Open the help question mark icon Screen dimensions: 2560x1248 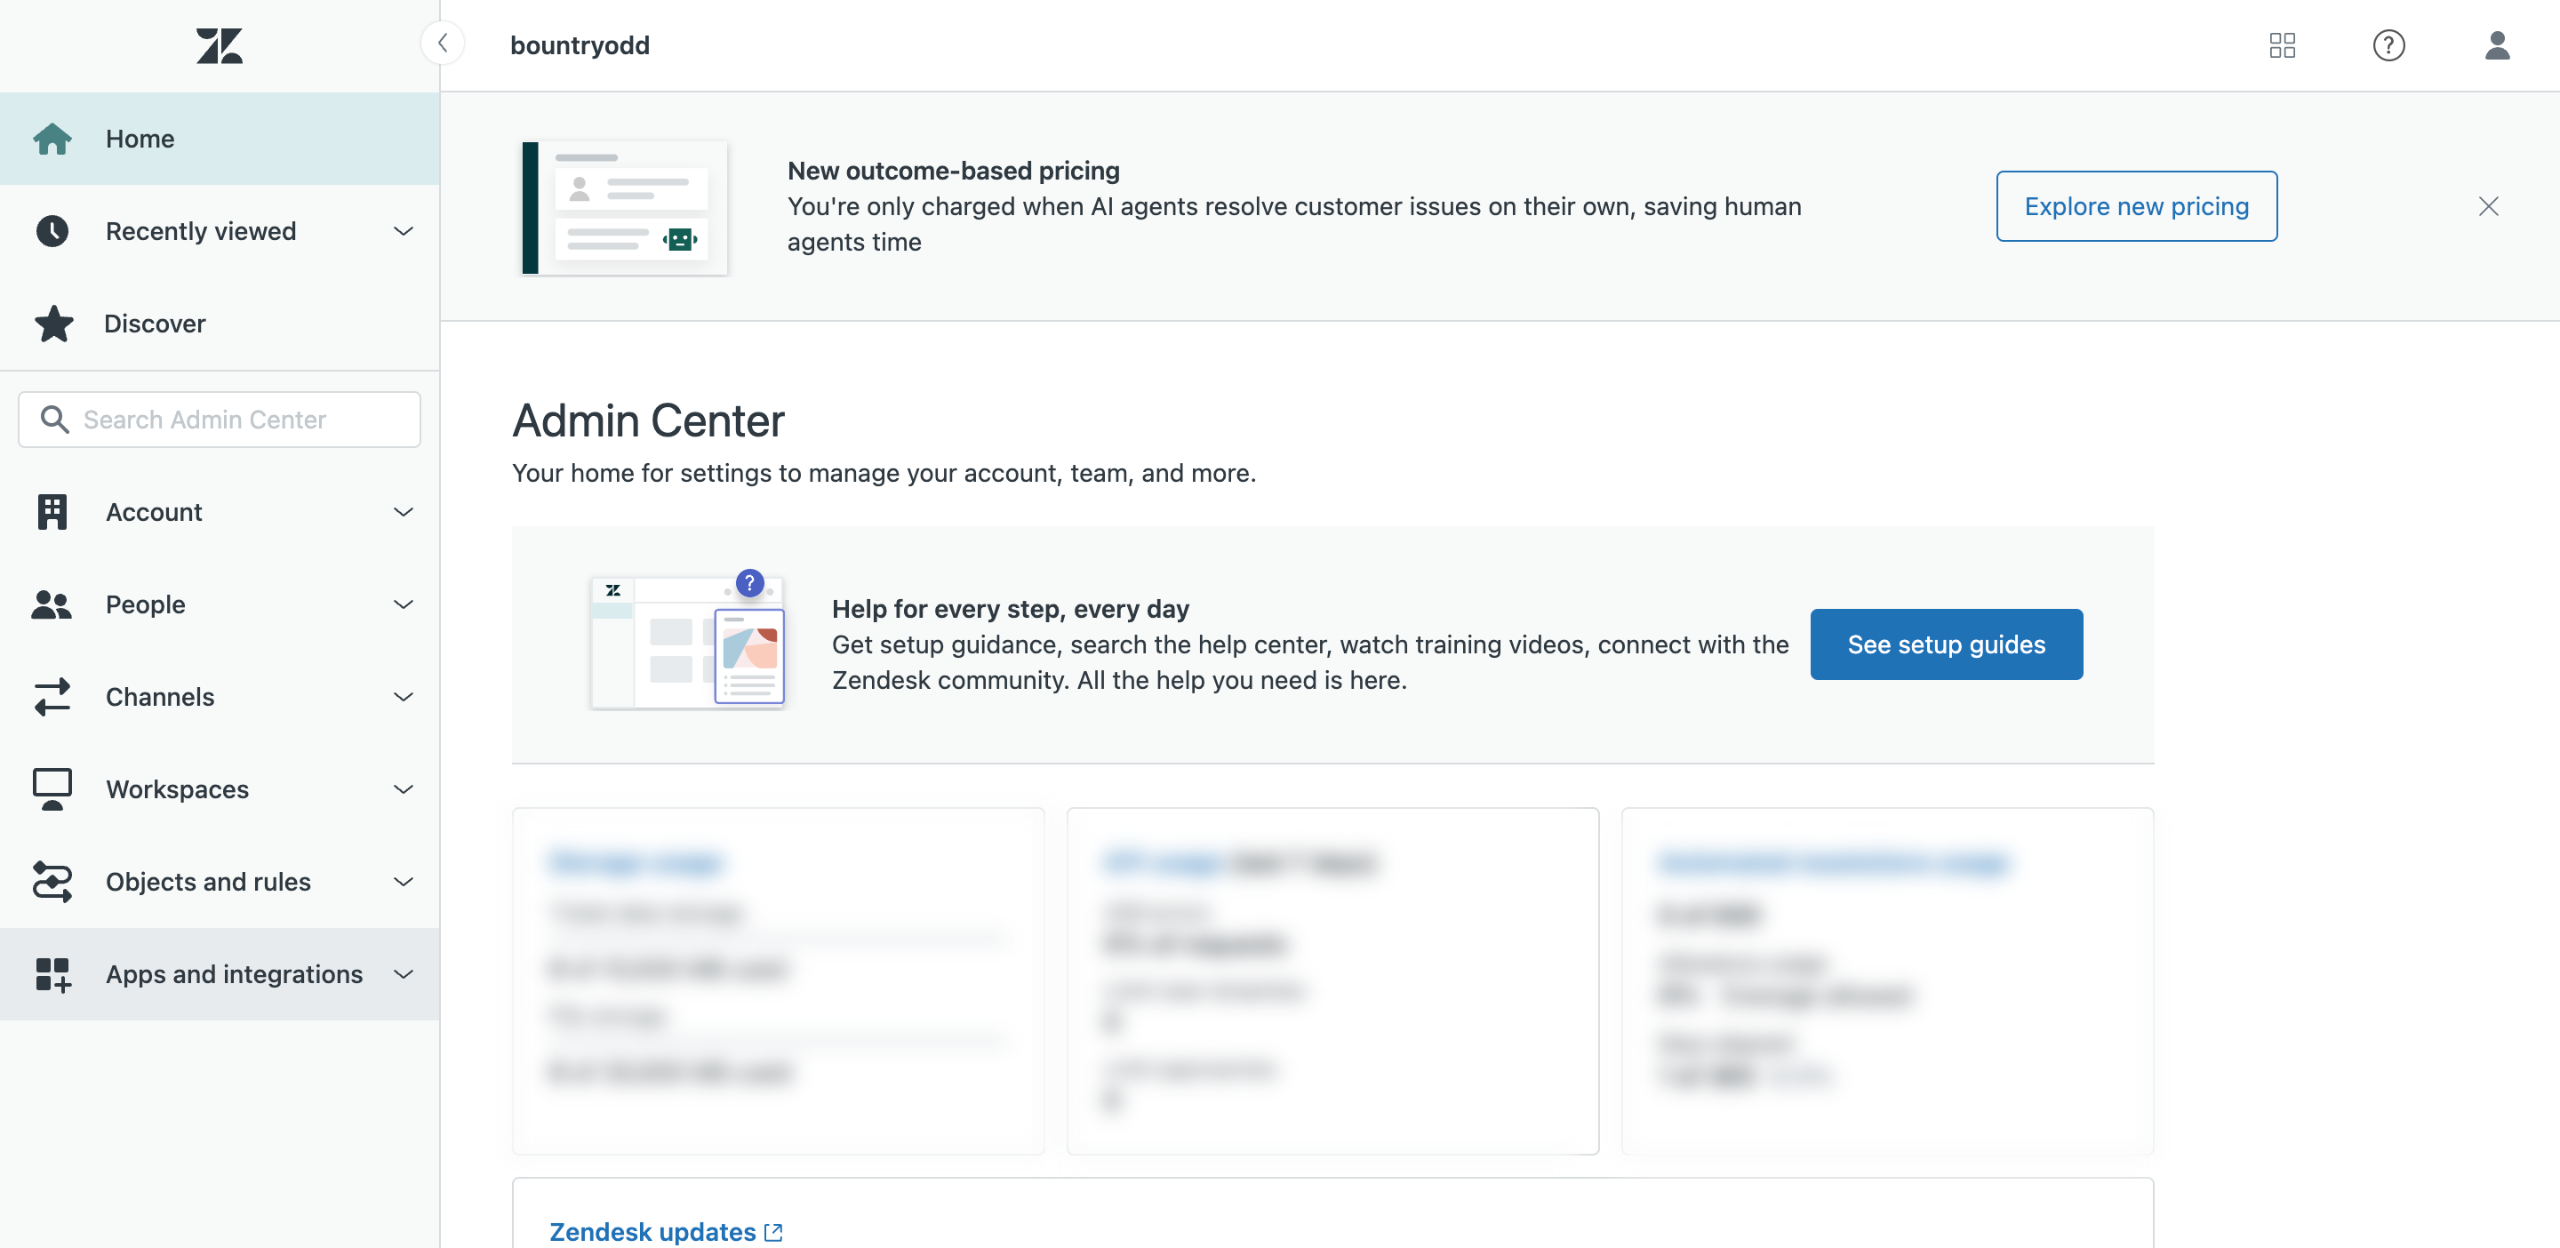coord(2388,45)
